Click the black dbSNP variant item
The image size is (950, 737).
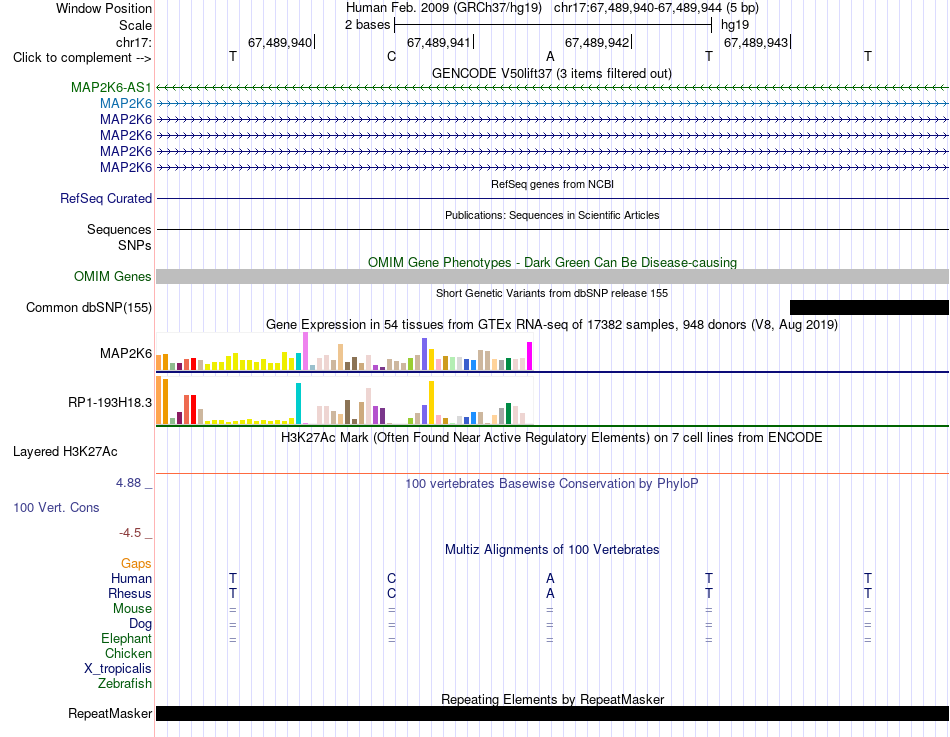point(869,307)
